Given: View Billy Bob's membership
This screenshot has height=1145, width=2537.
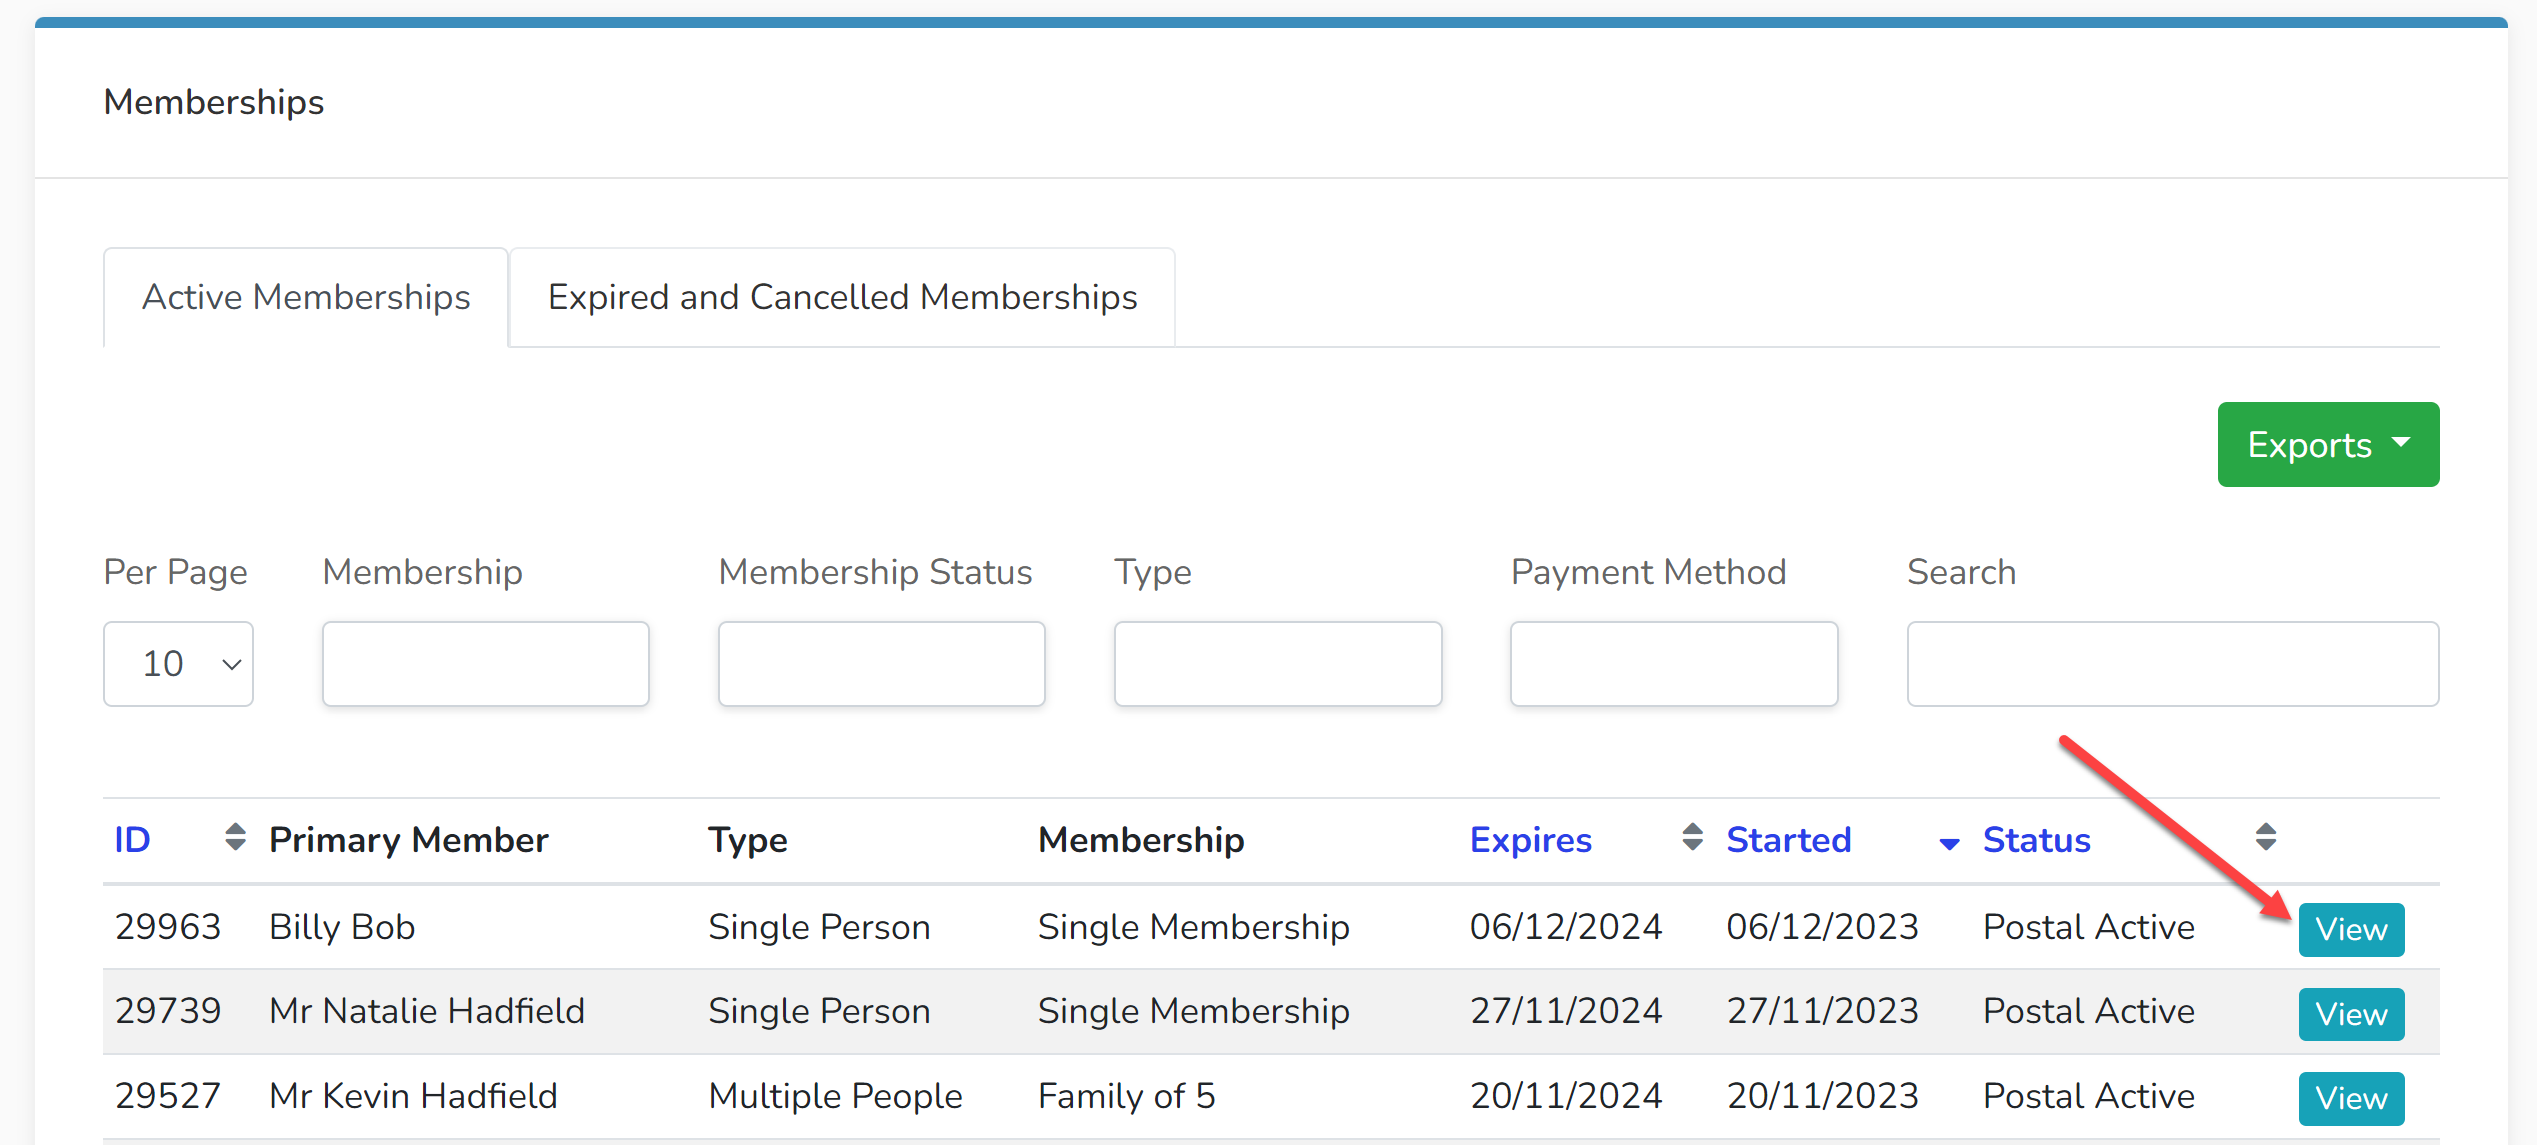Looking at the screenshot, I should point(2351,930).
